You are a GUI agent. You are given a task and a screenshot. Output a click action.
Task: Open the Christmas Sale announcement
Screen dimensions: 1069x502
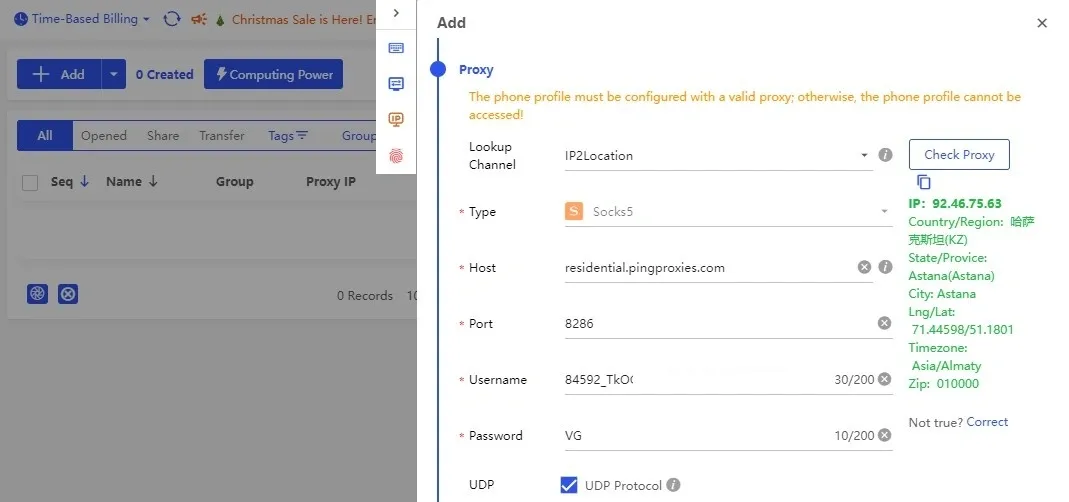point(303,20)
